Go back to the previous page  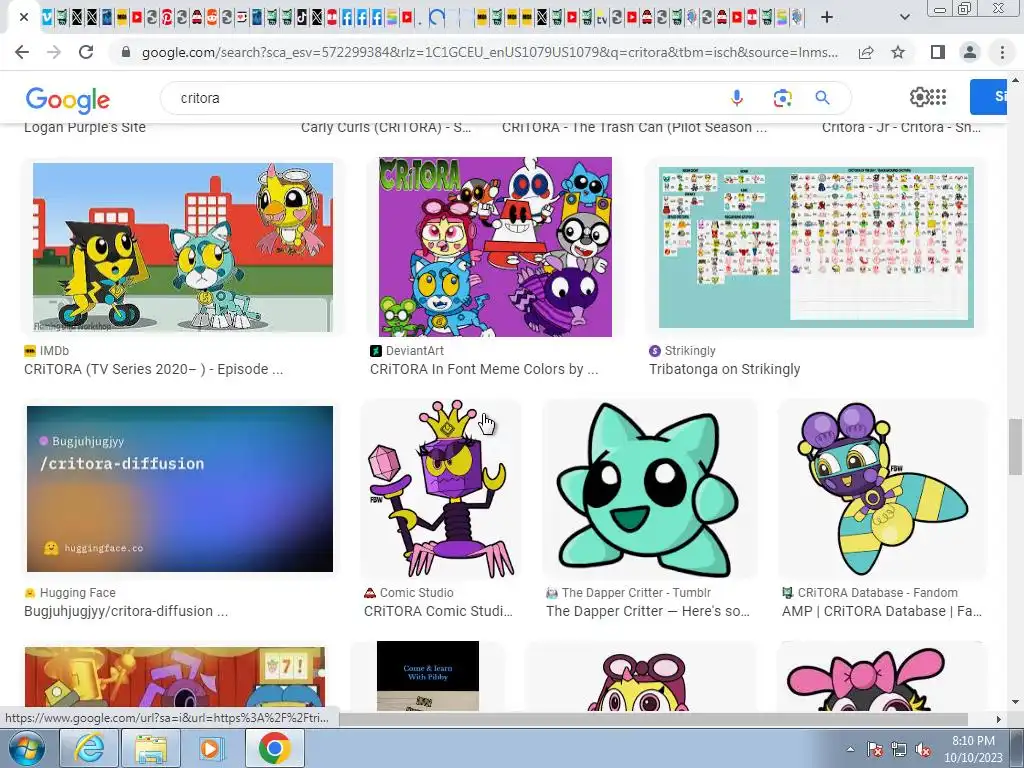point(22,52)
